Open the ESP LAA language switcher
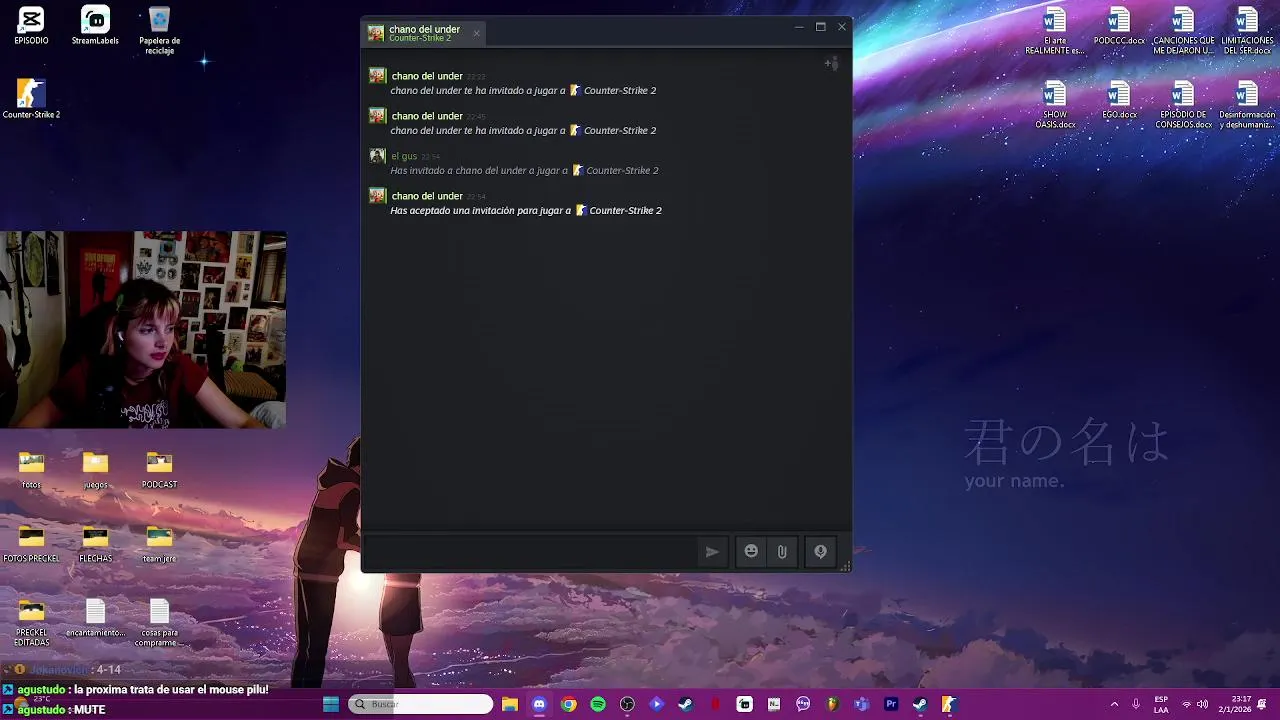Viewport: 1280px width, 720px height. (x=1161, y=704)
